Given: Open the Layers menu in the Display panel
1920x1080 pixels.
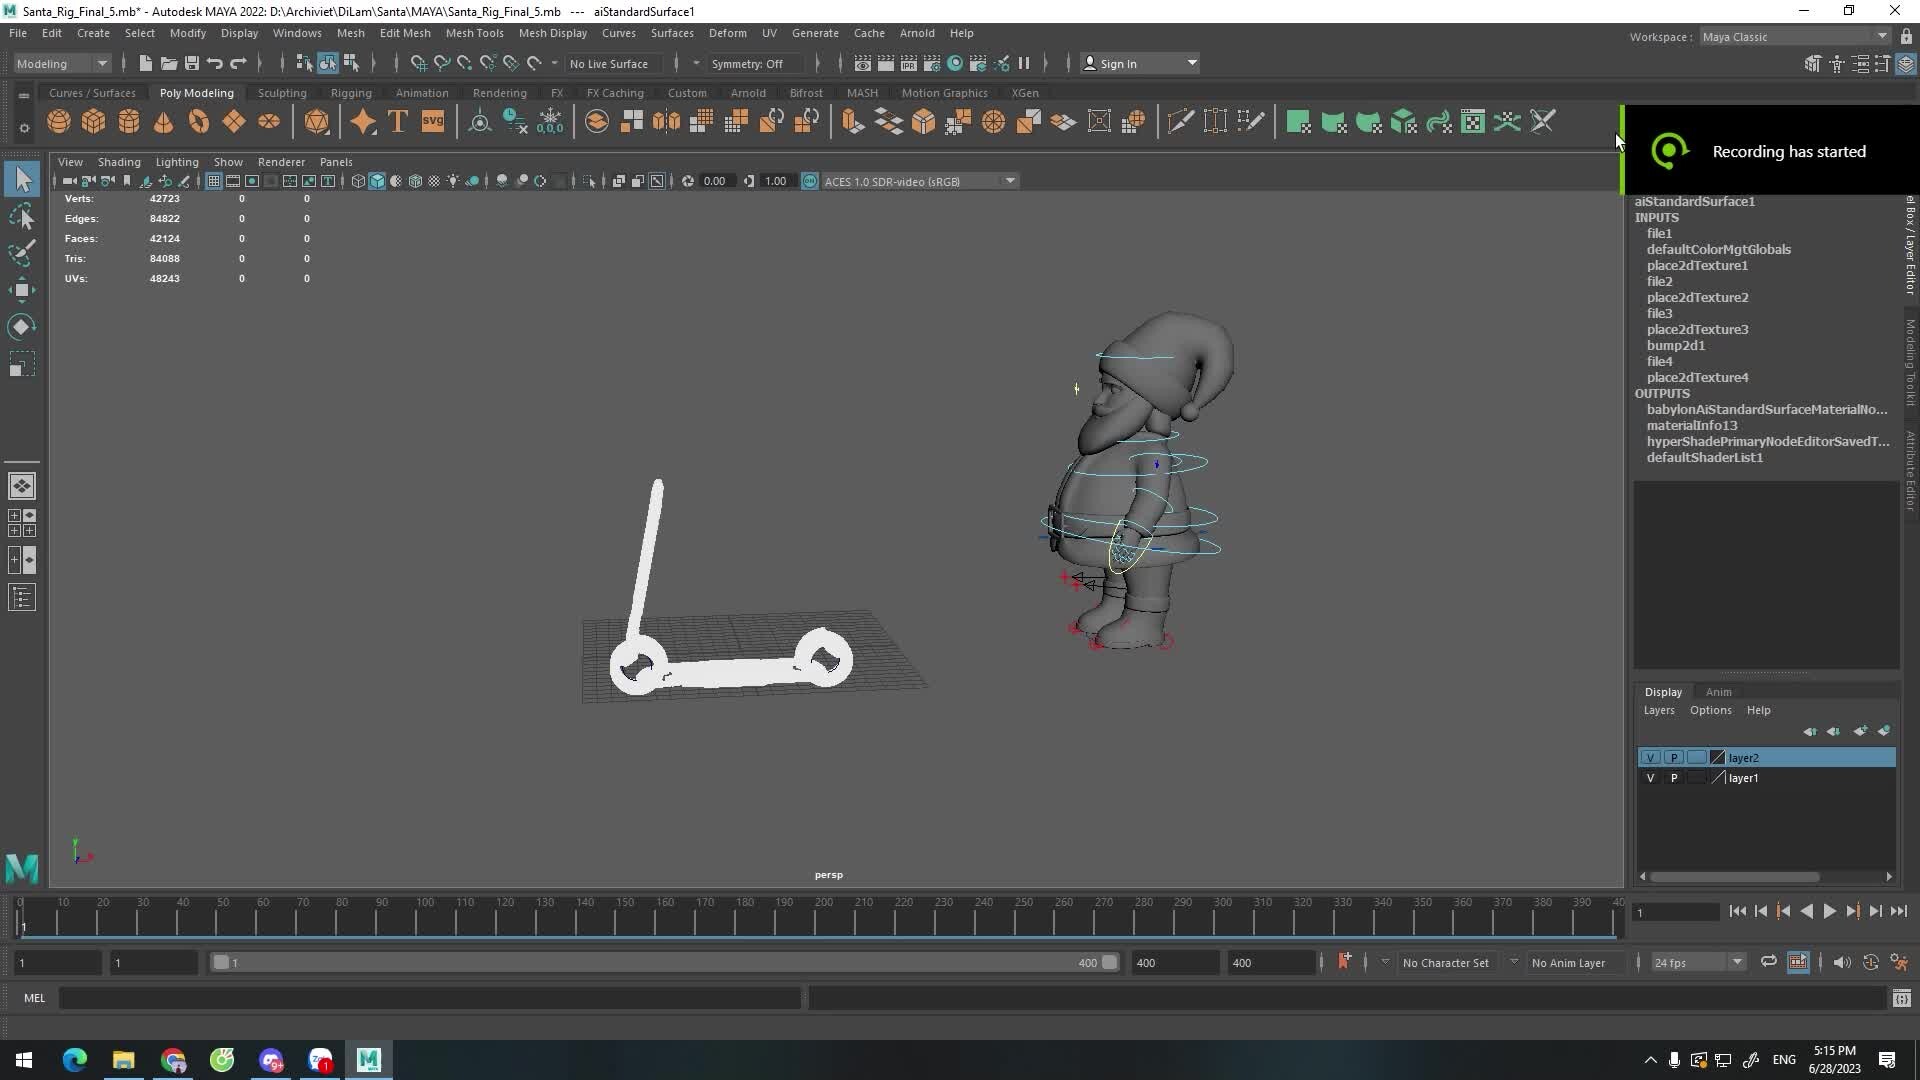Looking at the screenshot, I should tap(1657, 710).
